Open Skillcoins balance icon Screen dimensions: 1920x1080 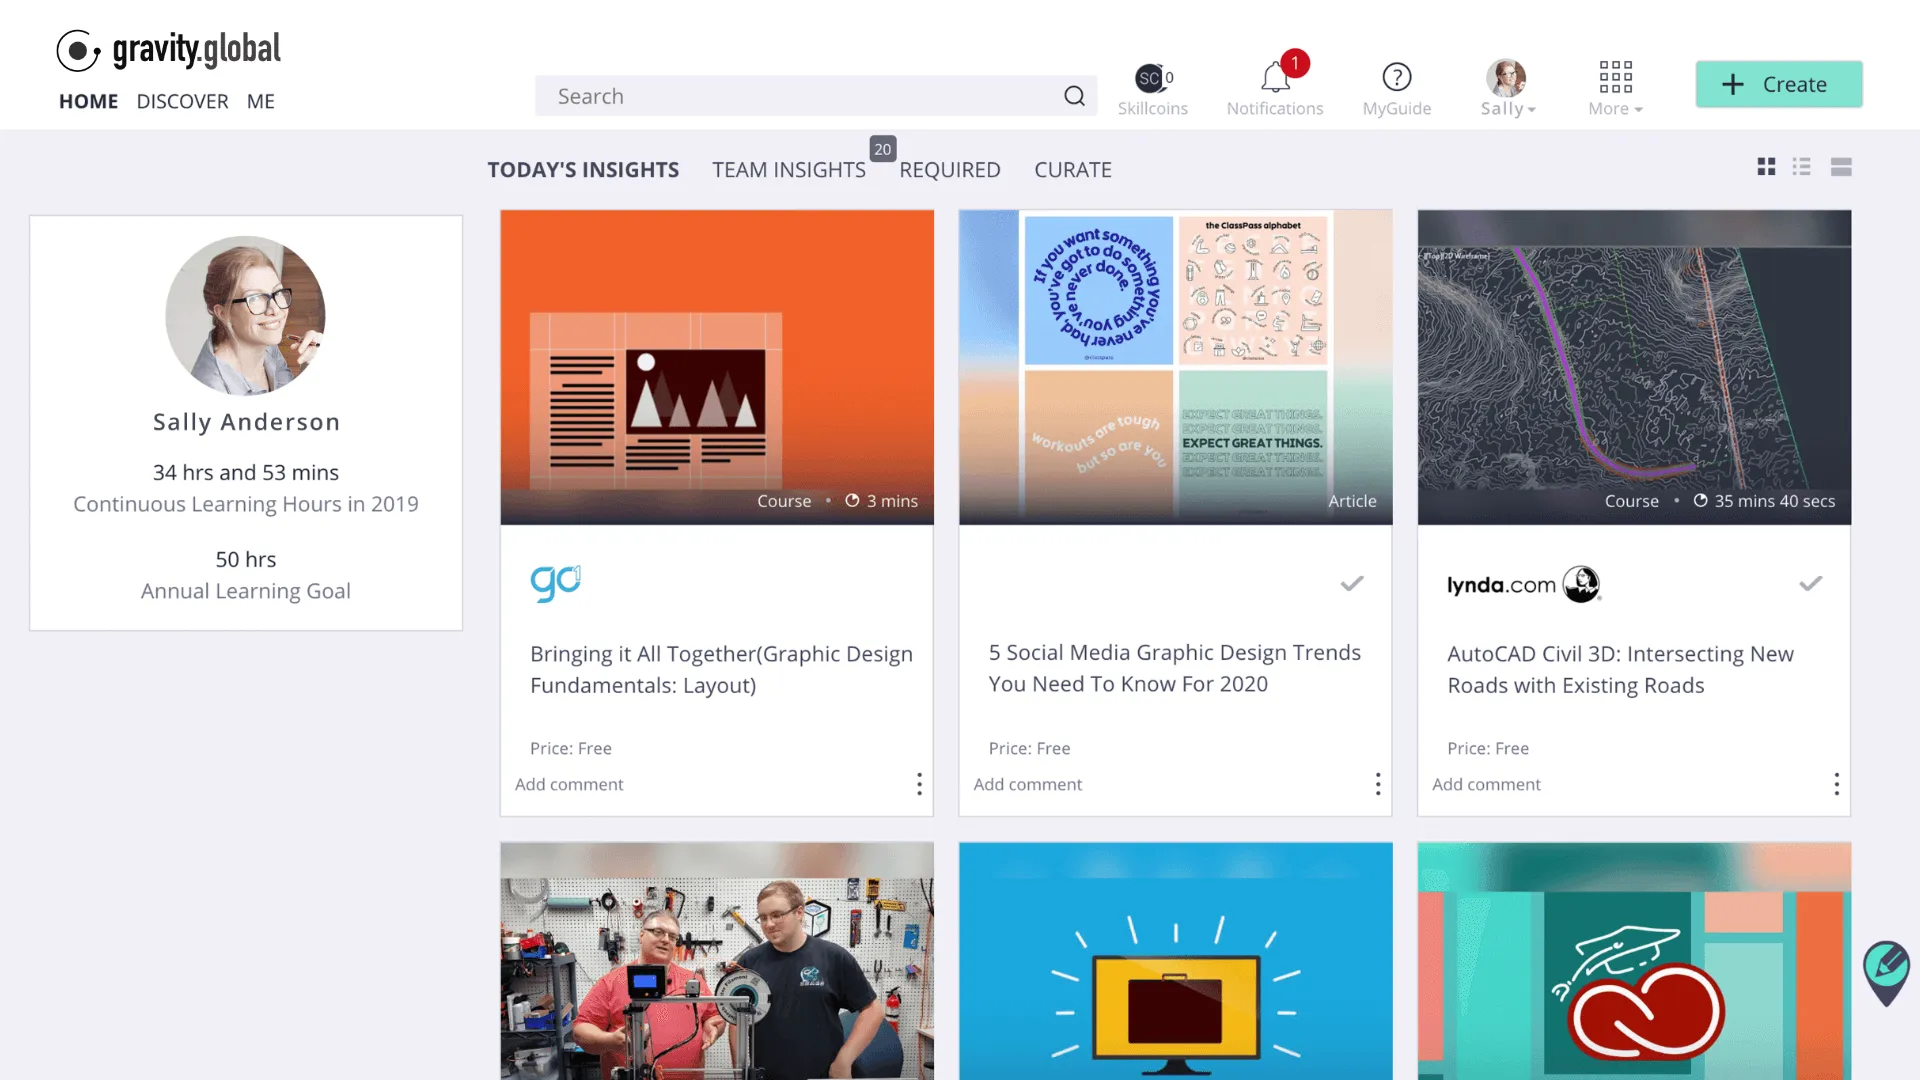[x=1152, y=78]
